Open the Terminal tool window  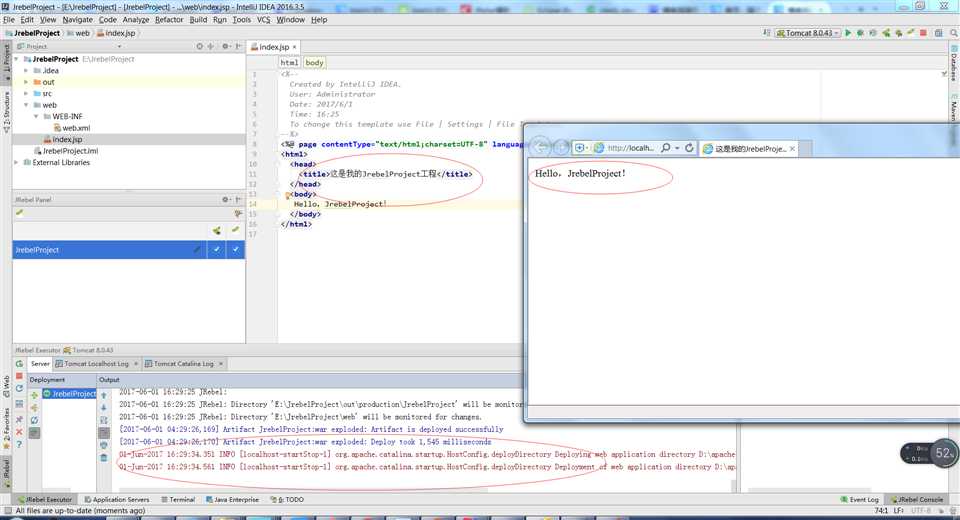[178, 500]
